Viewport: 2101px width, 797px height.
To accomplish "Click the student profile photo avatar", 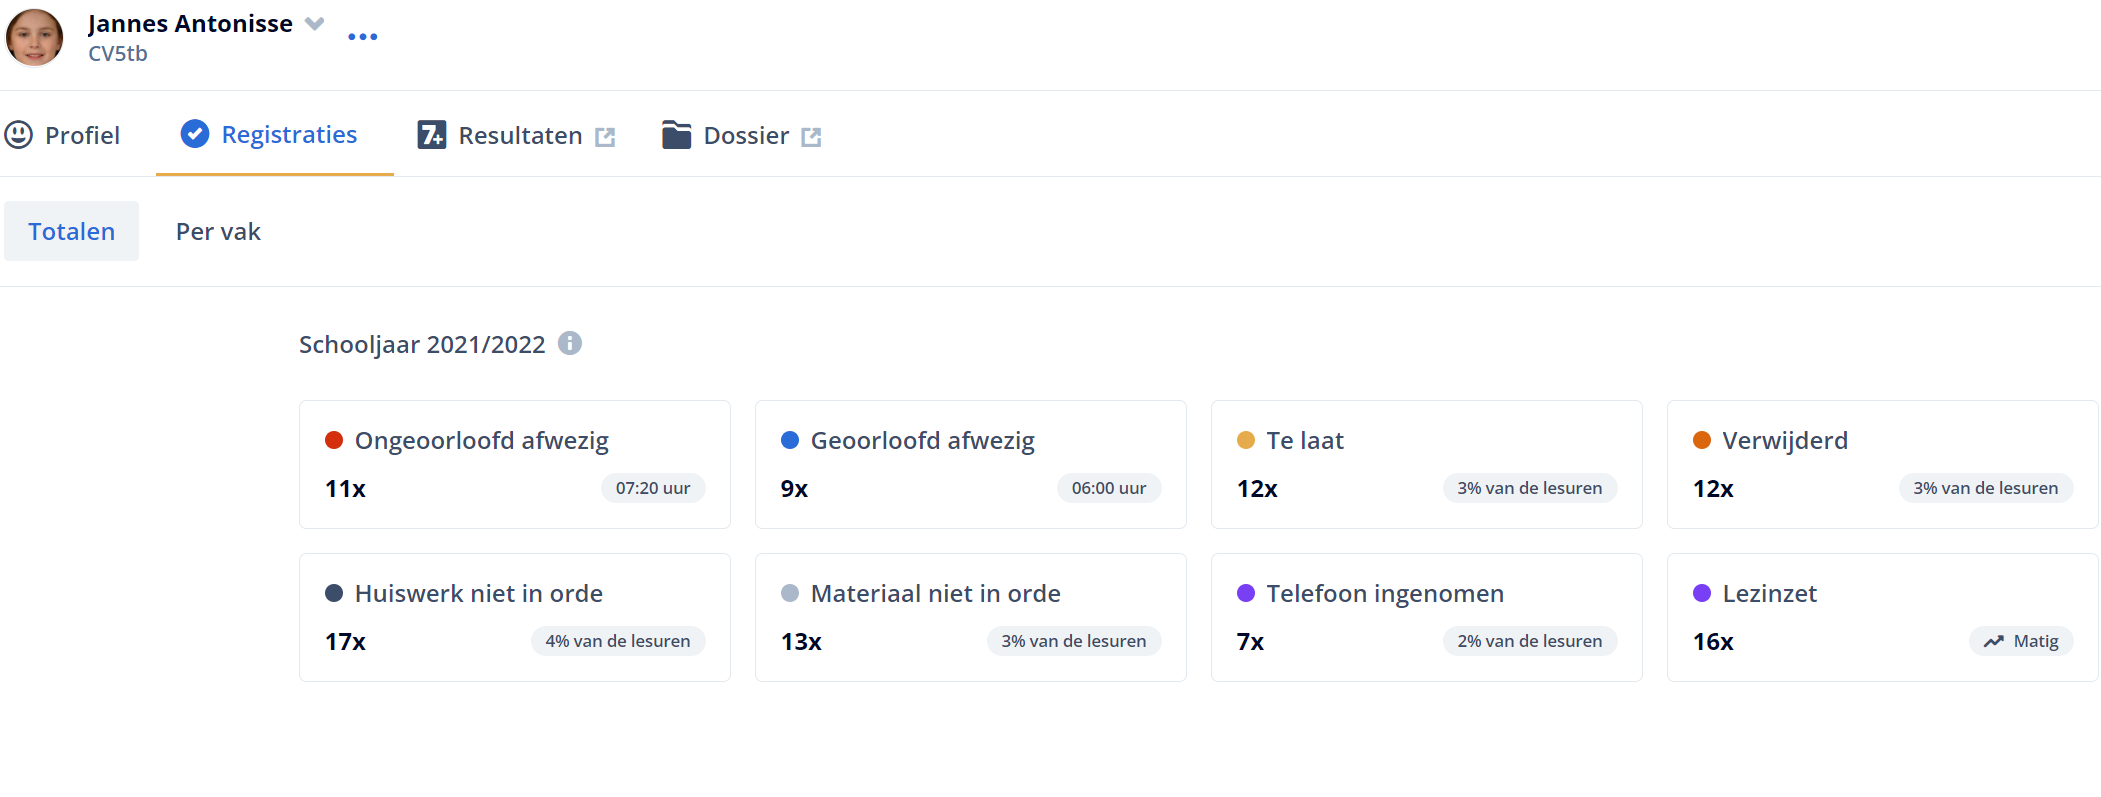I will point(35,37).
